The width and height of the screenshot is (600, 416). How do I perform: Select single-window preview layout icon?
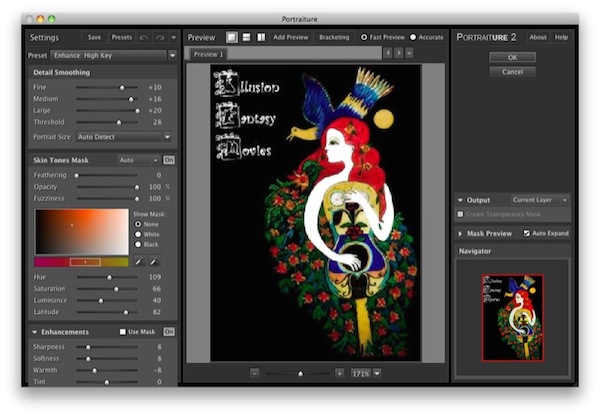point(232,37)
